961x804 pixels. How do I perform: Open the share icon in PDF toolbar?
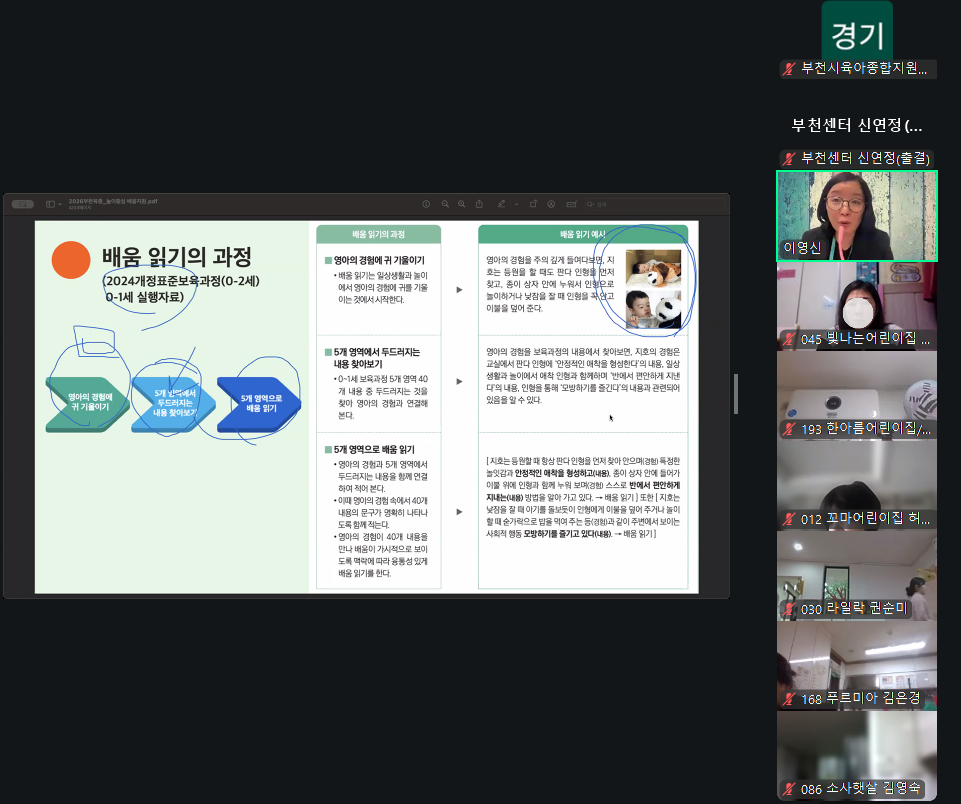[478, 204]
